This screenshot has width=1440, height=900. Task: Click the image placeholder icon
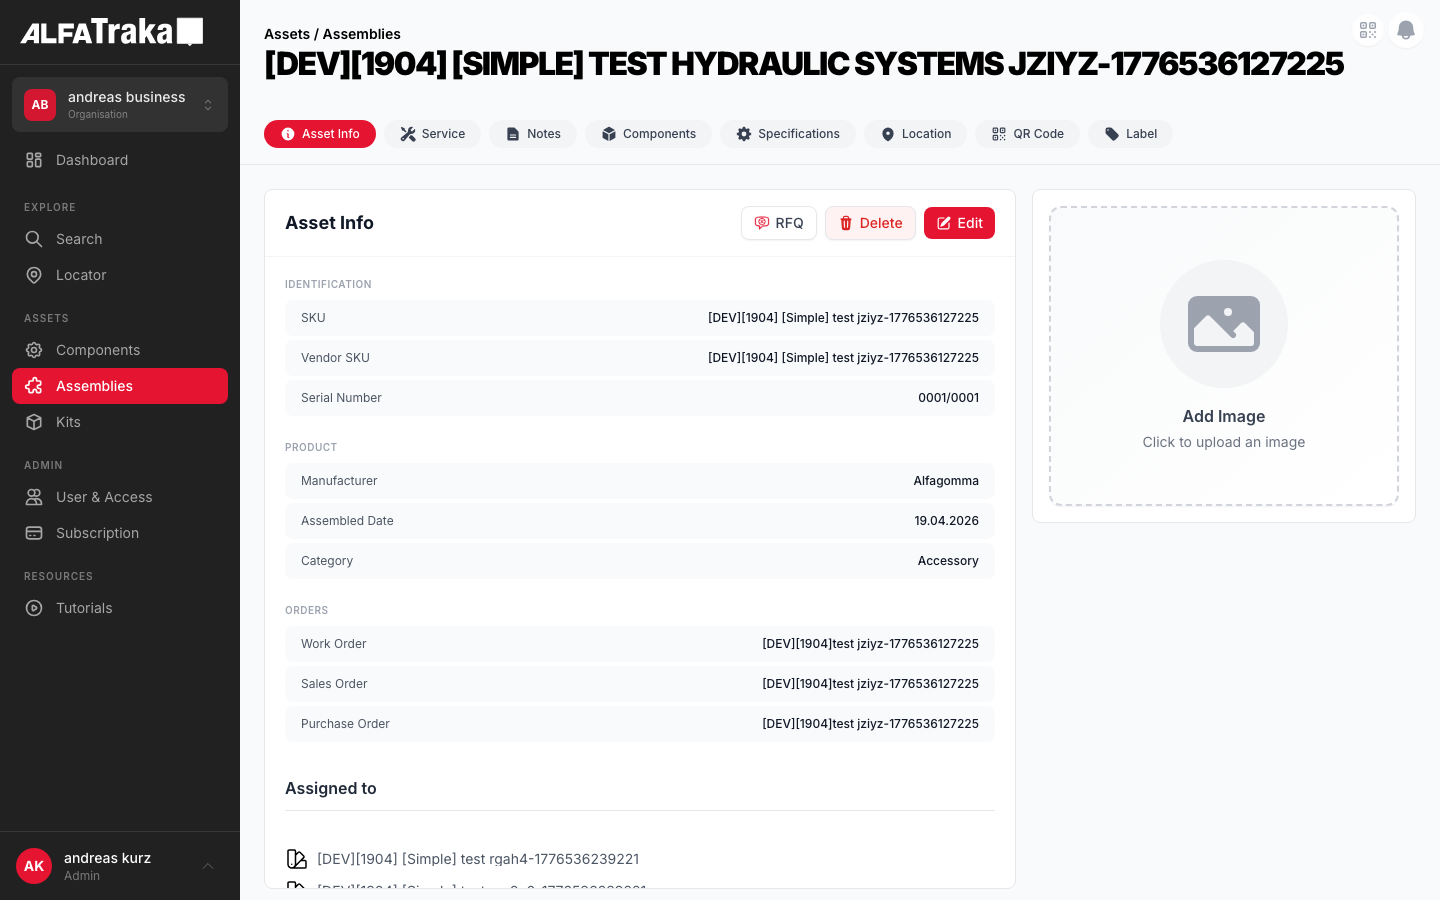[1223, 324]
